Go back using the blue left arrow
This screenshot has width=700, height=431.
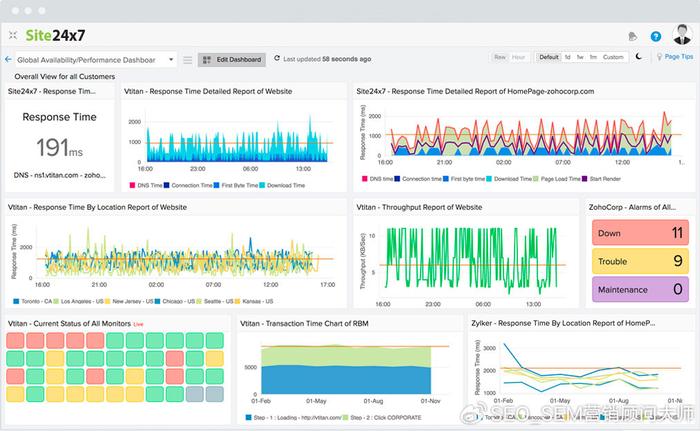pos(8,59)
